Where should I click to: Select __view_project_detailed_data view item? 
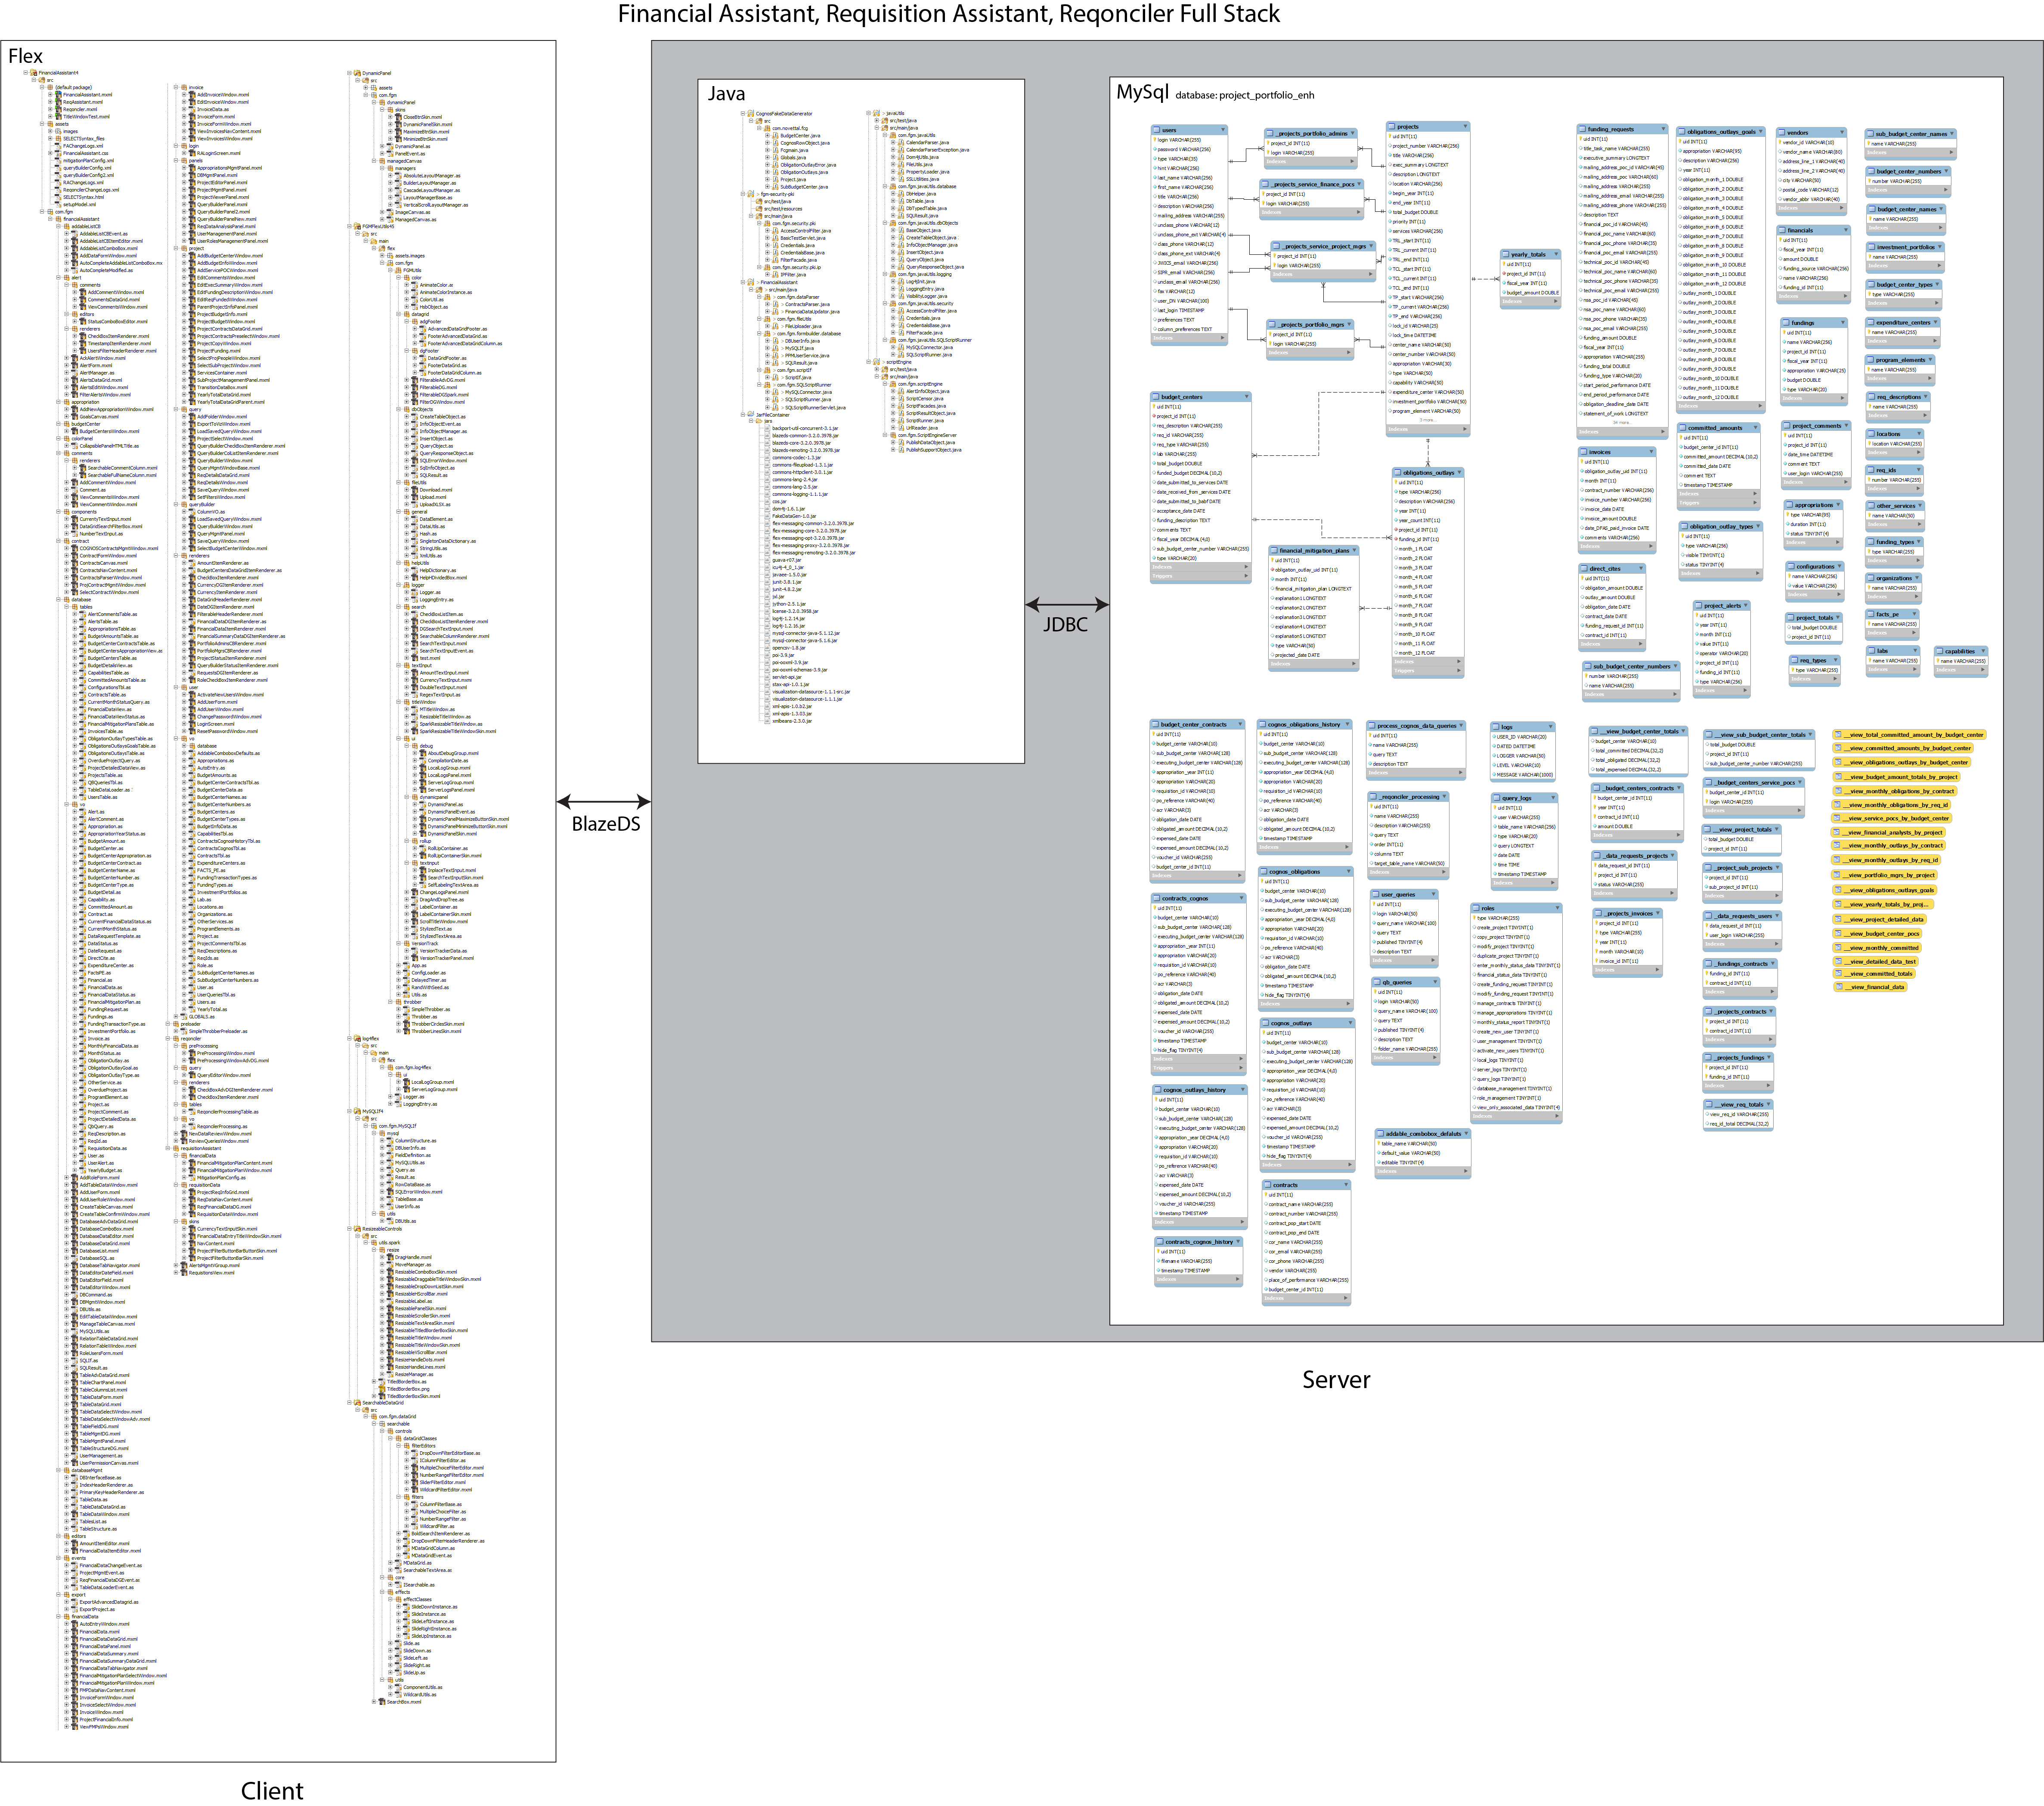point(1880,919)
